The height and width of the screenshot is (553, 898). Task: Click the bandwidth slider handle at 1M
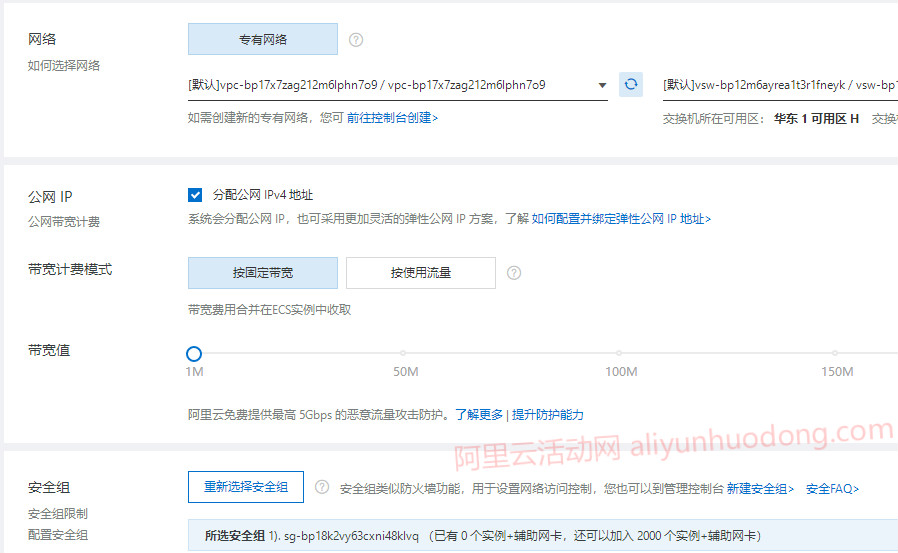pos(194,354)
